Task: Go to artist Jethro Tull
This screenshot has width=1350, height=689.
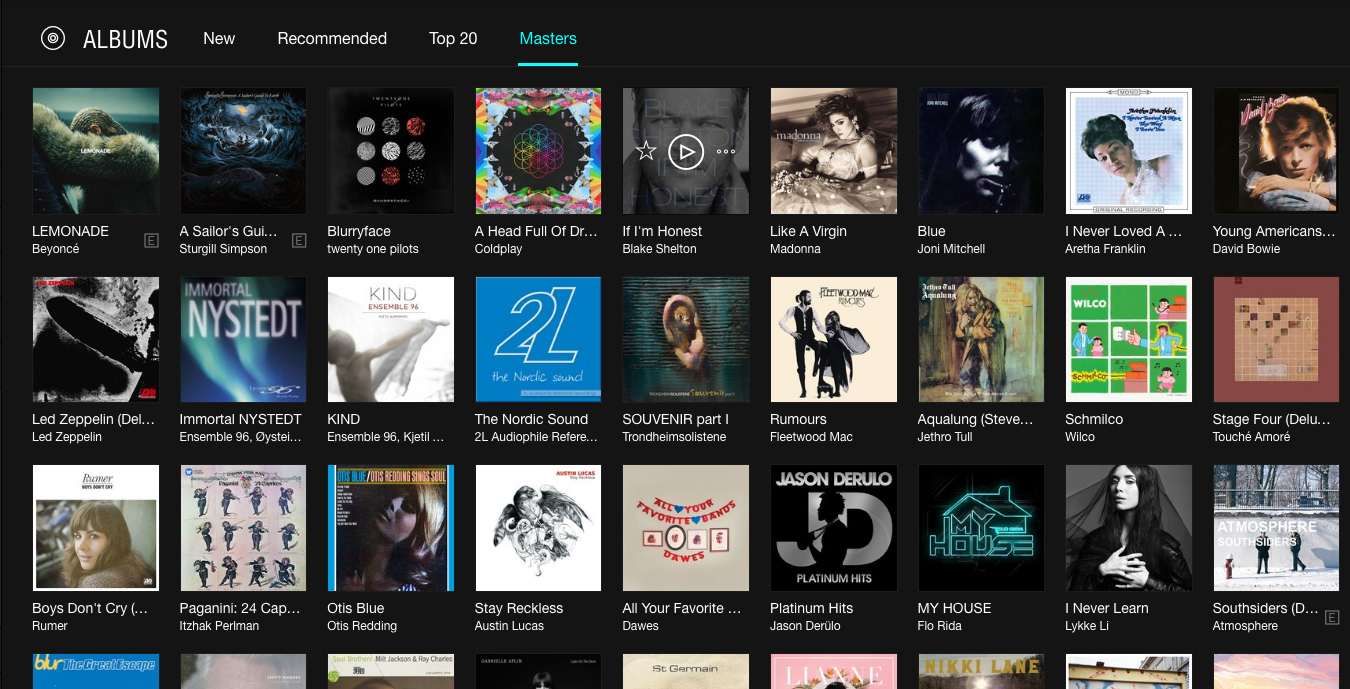Action: (946, 437)
